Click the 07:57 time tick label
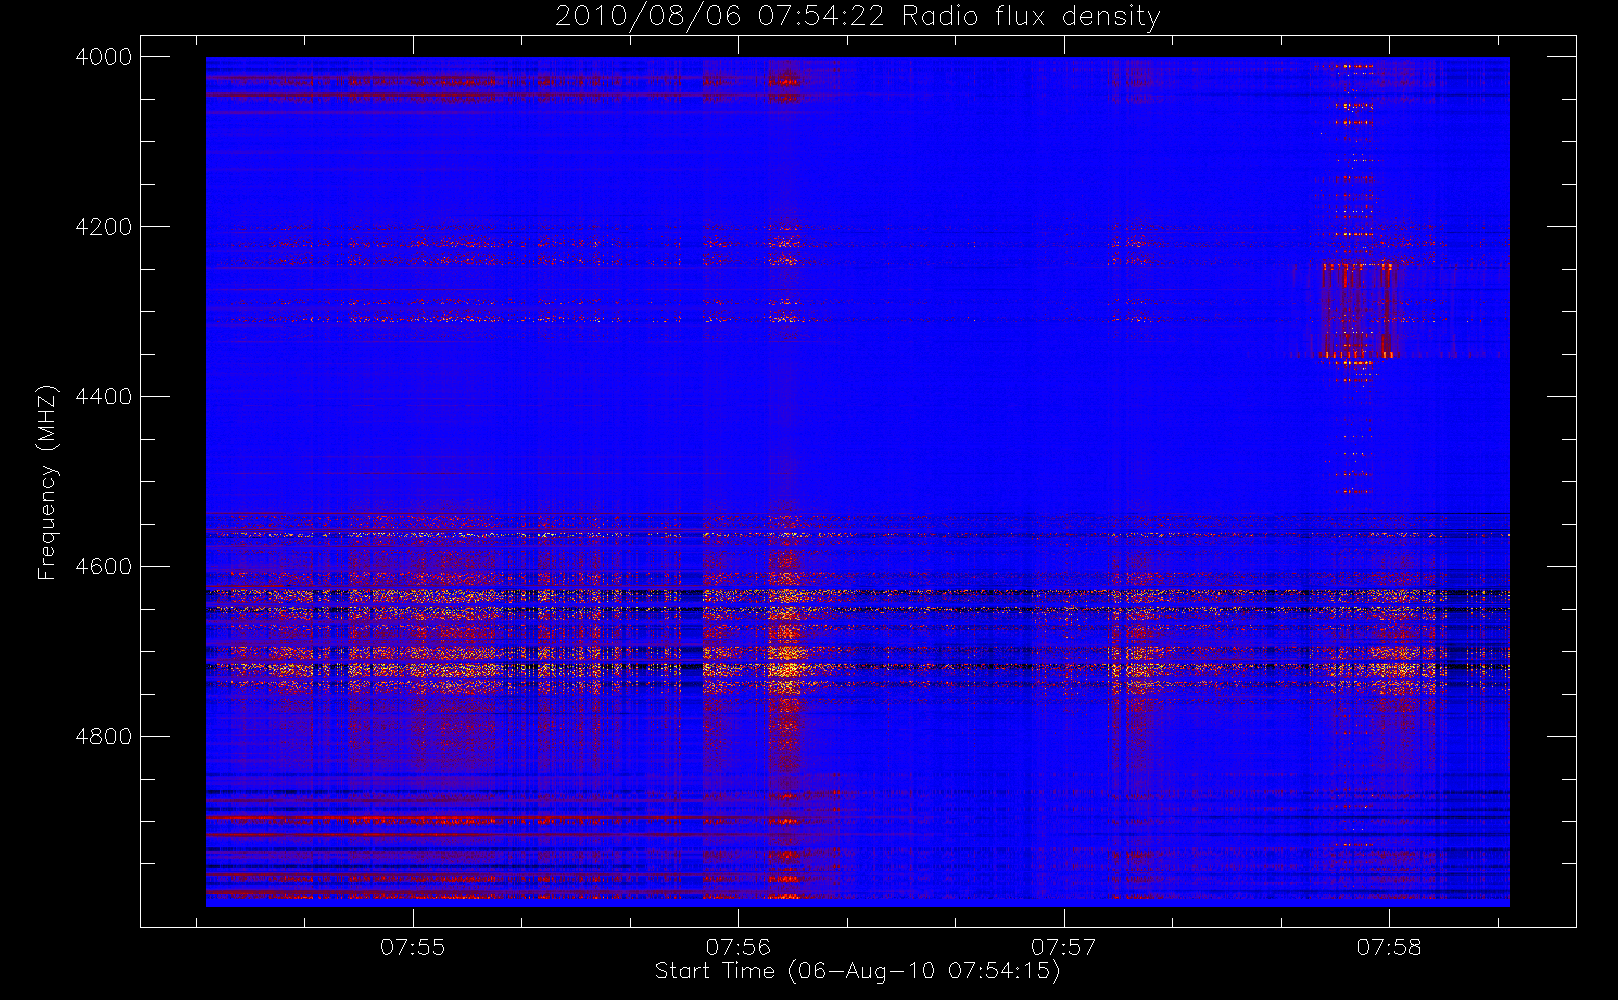 click(x=1064, y=947)
